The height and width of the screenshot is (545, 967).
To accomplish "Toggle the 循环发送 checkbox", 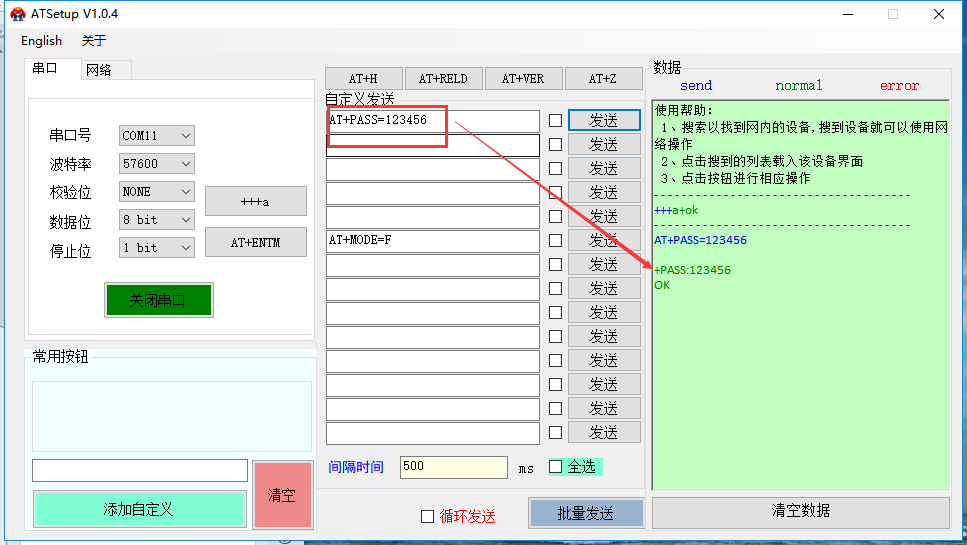I will (x=428, y=517).
